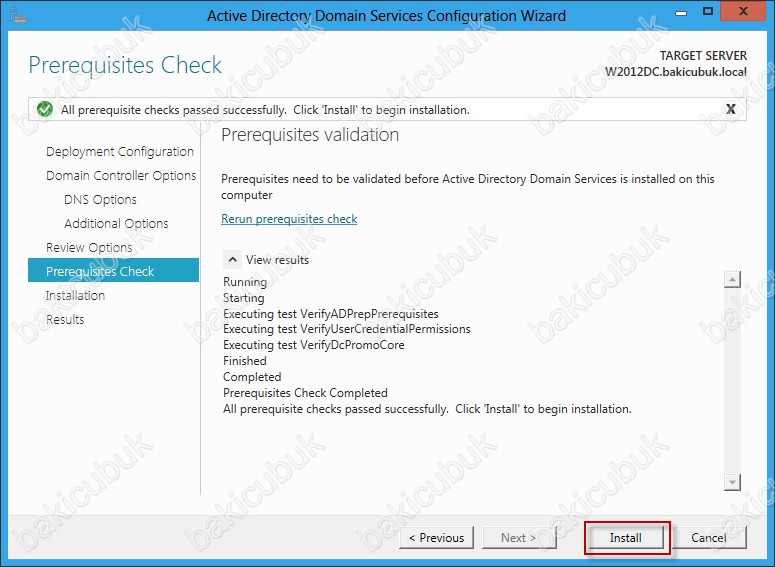Open the Review Options step

coord(89,247)
